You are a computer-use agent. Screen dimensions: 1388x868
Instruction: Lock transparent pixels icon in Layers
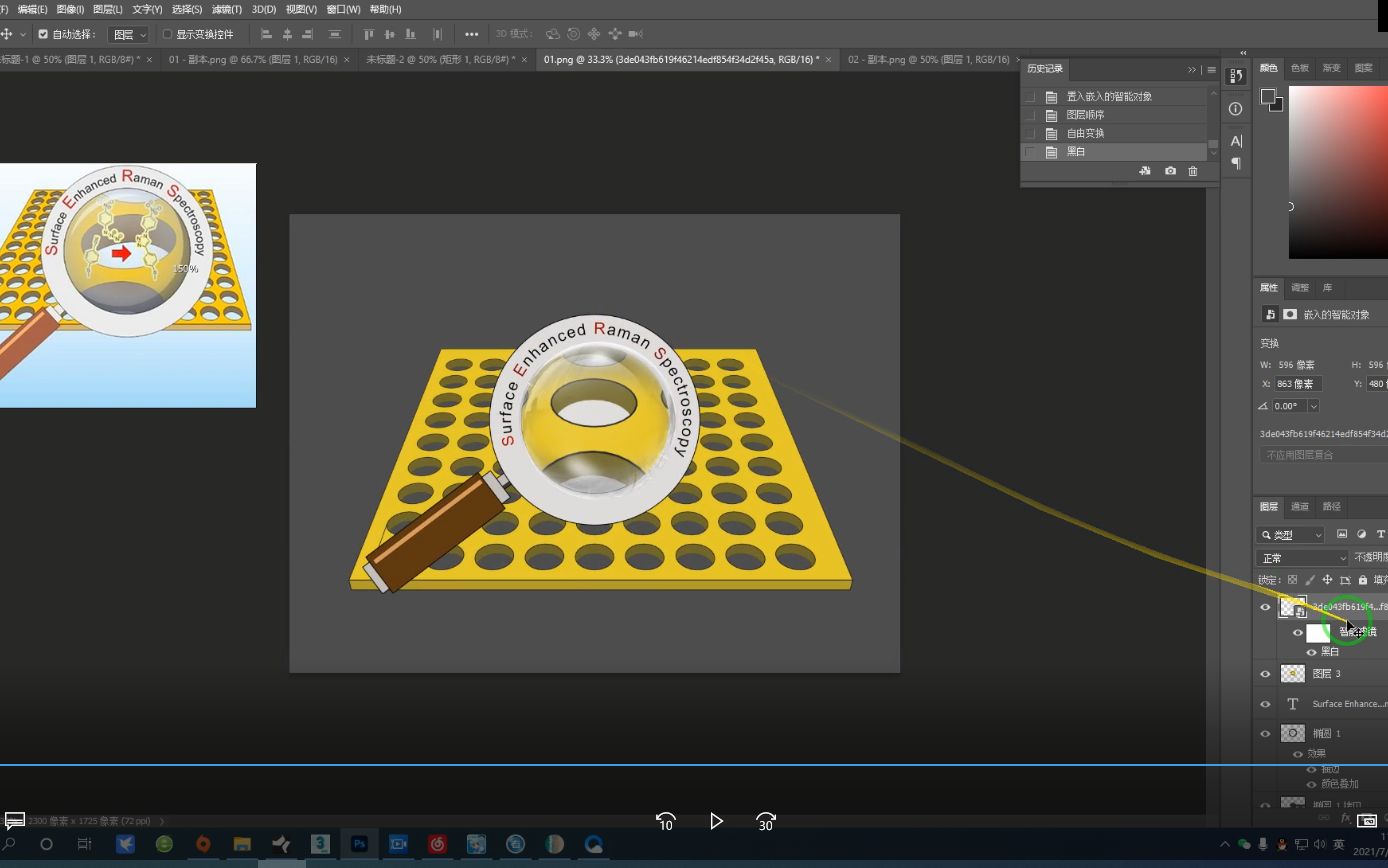1292,580
